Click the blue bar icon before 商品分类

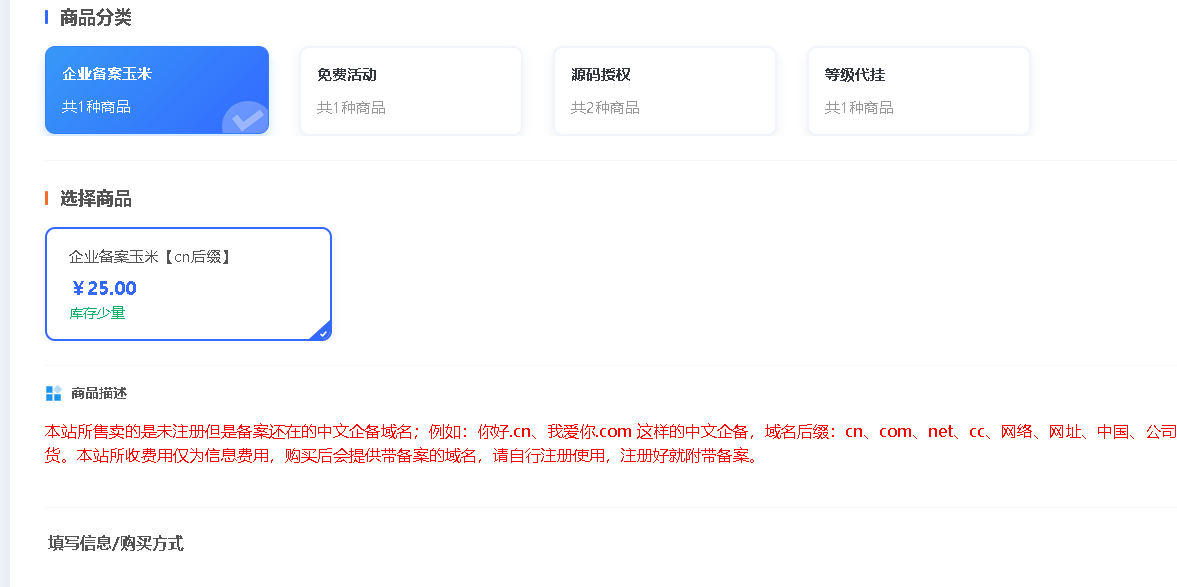click(45, 17)
